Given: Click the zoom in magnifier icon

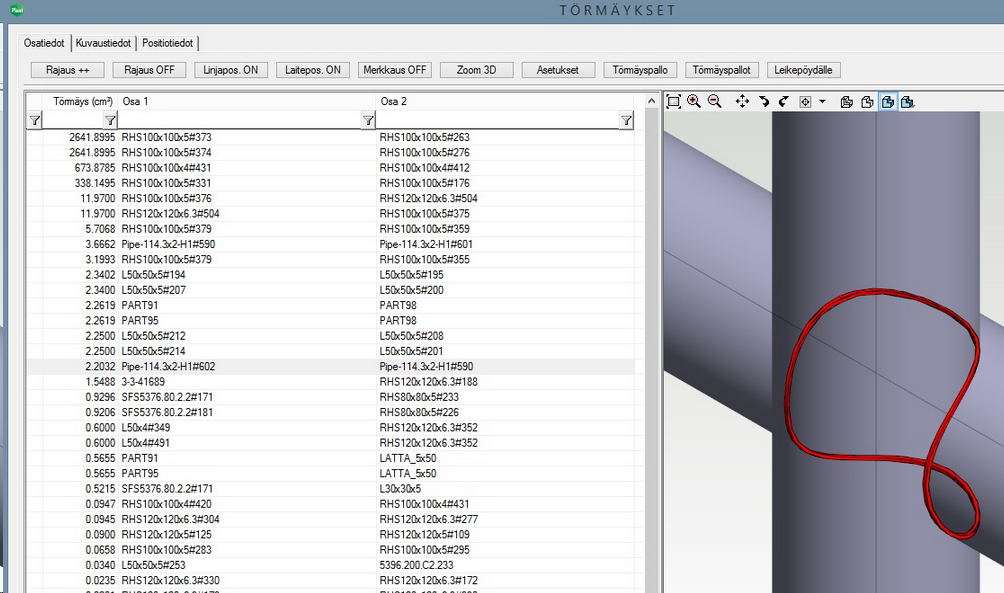Looking at the screenshot, I should (x=694, y=101).
